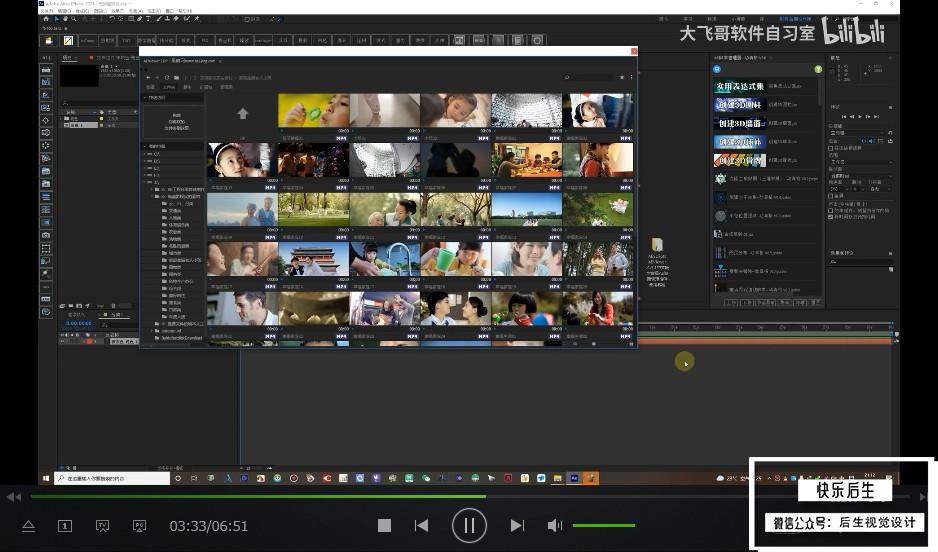Screen dimensions: 938x552
Task: Select the Pen tool in toolbar
Action: tap(139, 19)
